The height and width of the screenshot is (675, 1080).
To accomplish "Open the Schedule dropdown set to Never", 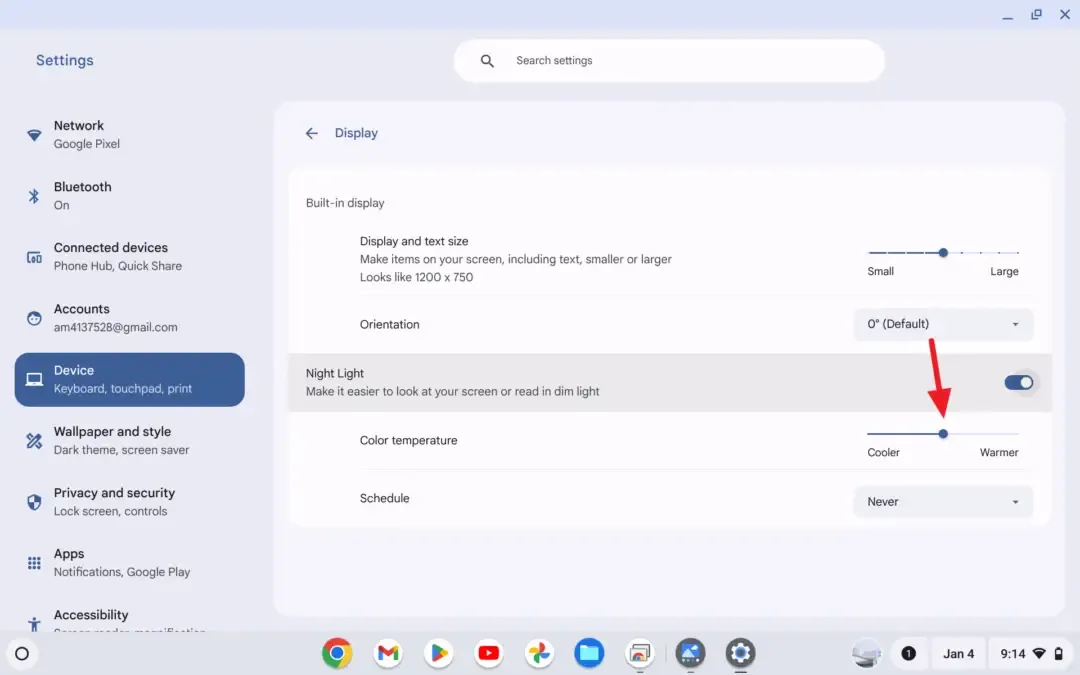I will point(943,501).
